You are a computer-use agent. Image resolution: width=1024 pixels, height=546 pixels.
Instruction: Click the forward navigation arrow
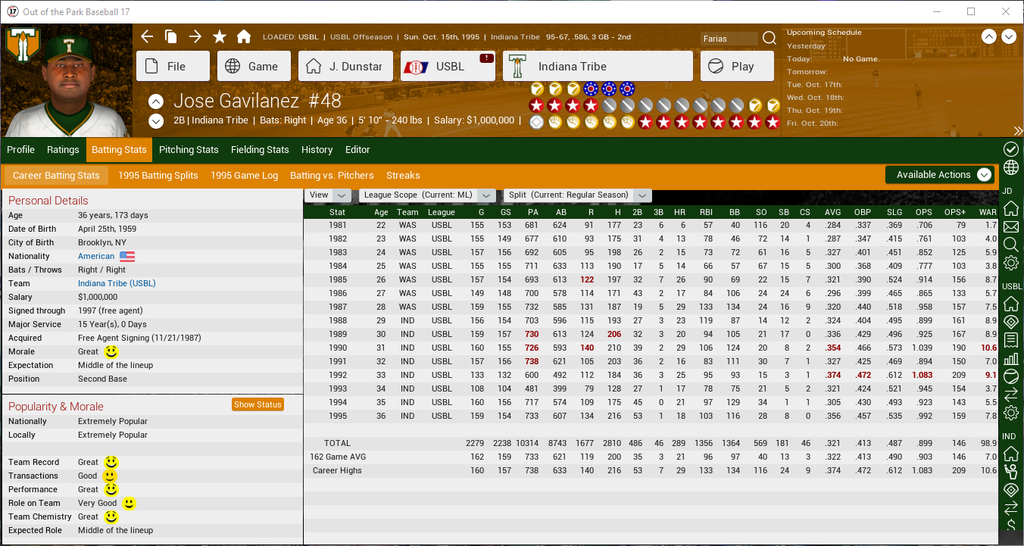pos(195,37)
